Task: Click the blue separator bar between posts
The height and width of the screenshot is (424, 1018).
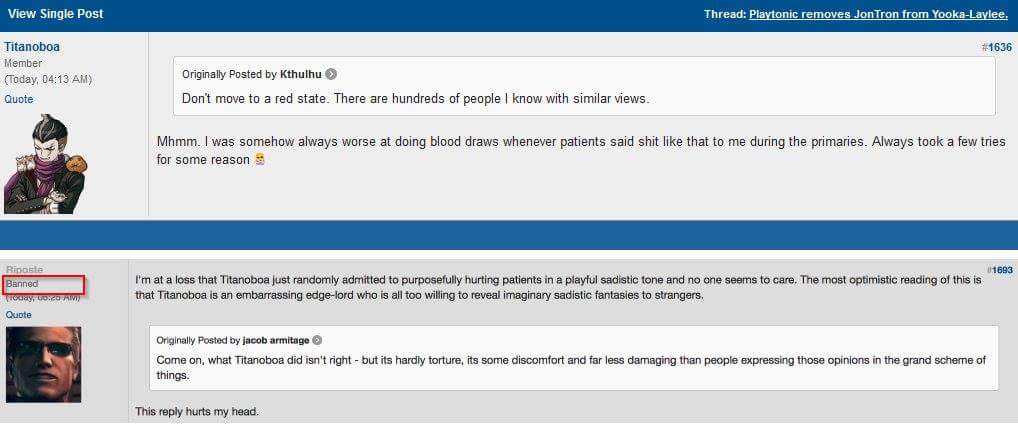Action: [x=509, y=234]
